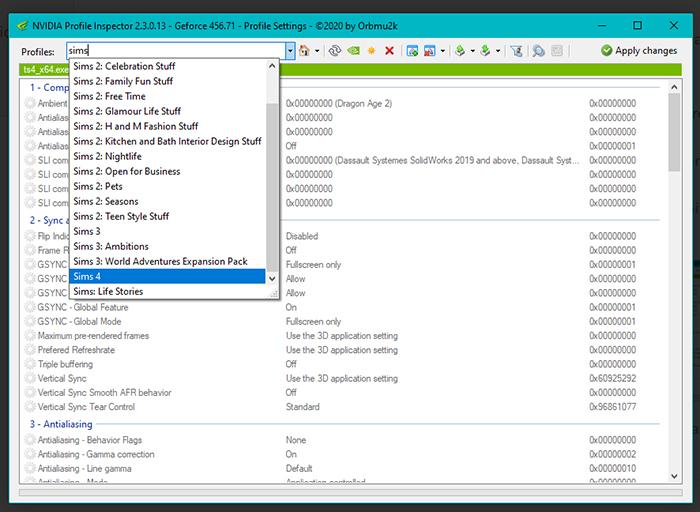The width and height of the screenshot is (700, 512).
Task: Click the first green export arrow icon
Action: coord(460,50)
